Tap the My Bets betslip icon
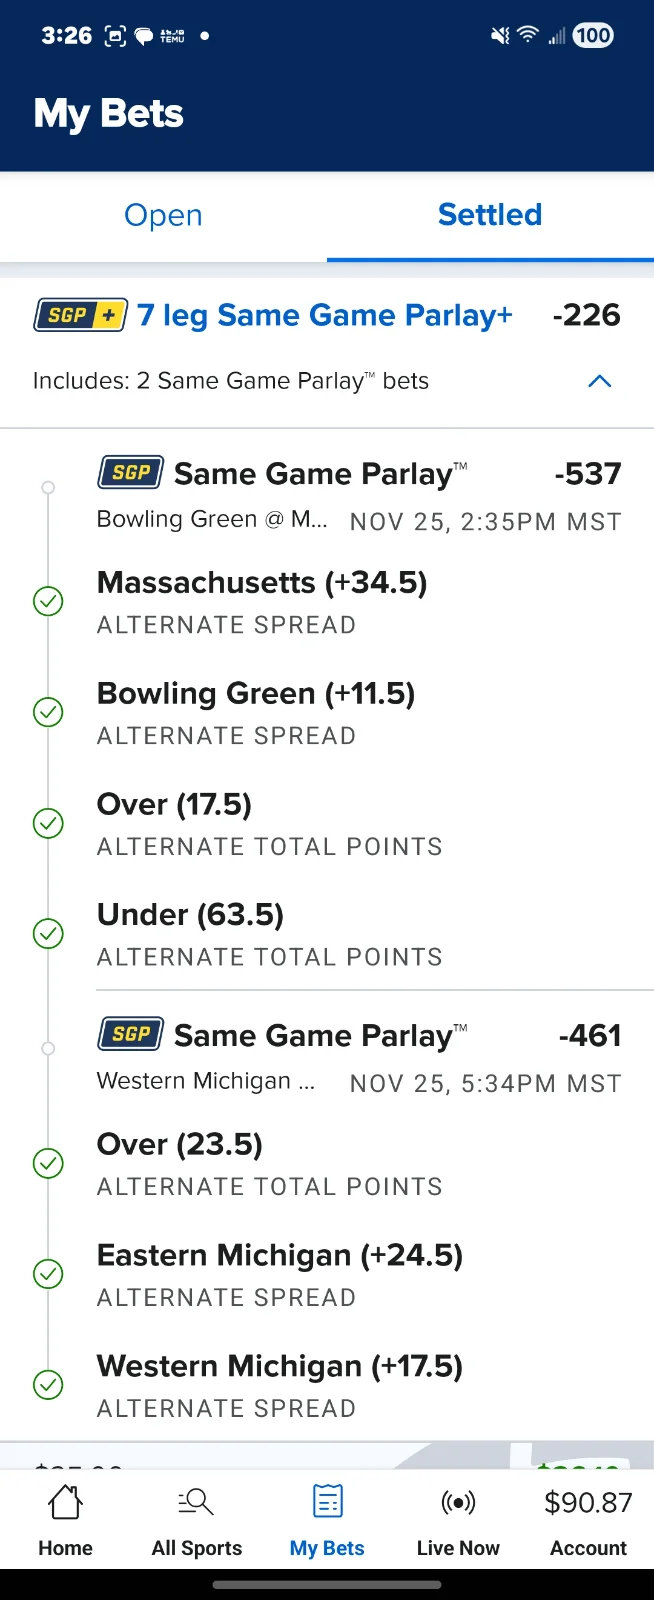654x1600 pixels. click(x=327, y=1501)
